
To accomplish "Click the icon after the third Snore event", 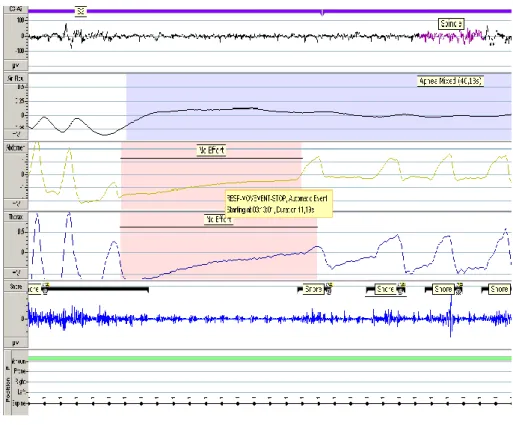I will coord(402,289).
